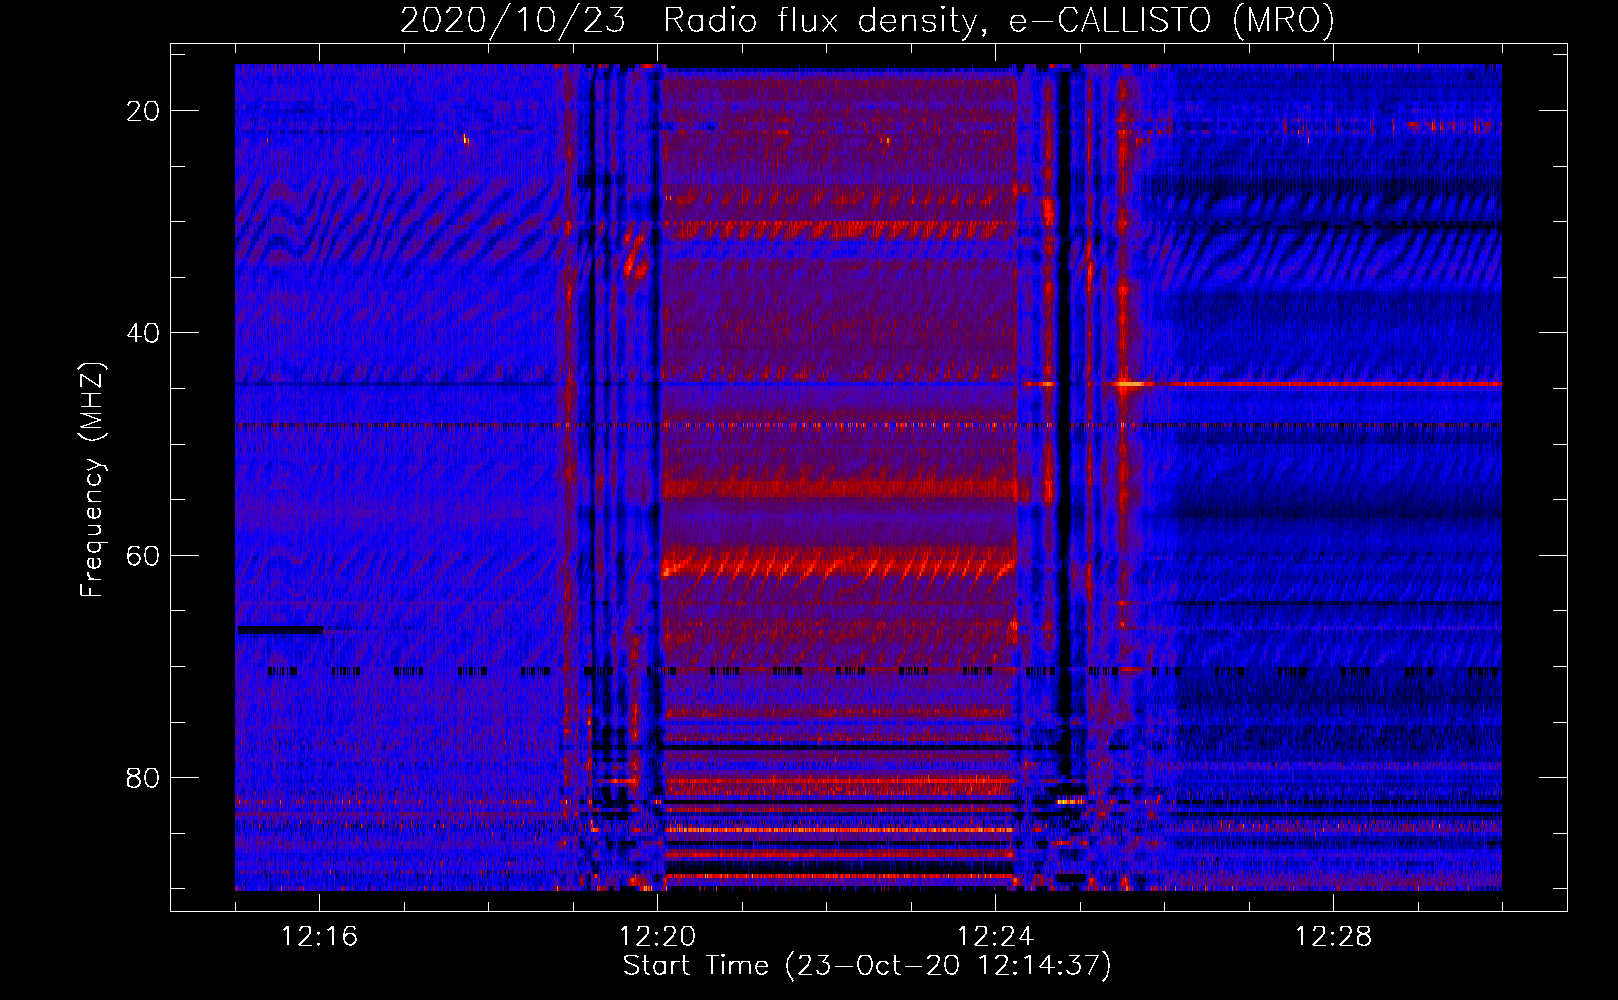Click the '80' frequency tick label
Viewport: 1618px width, 1000px height.
[x=143, y=777]
